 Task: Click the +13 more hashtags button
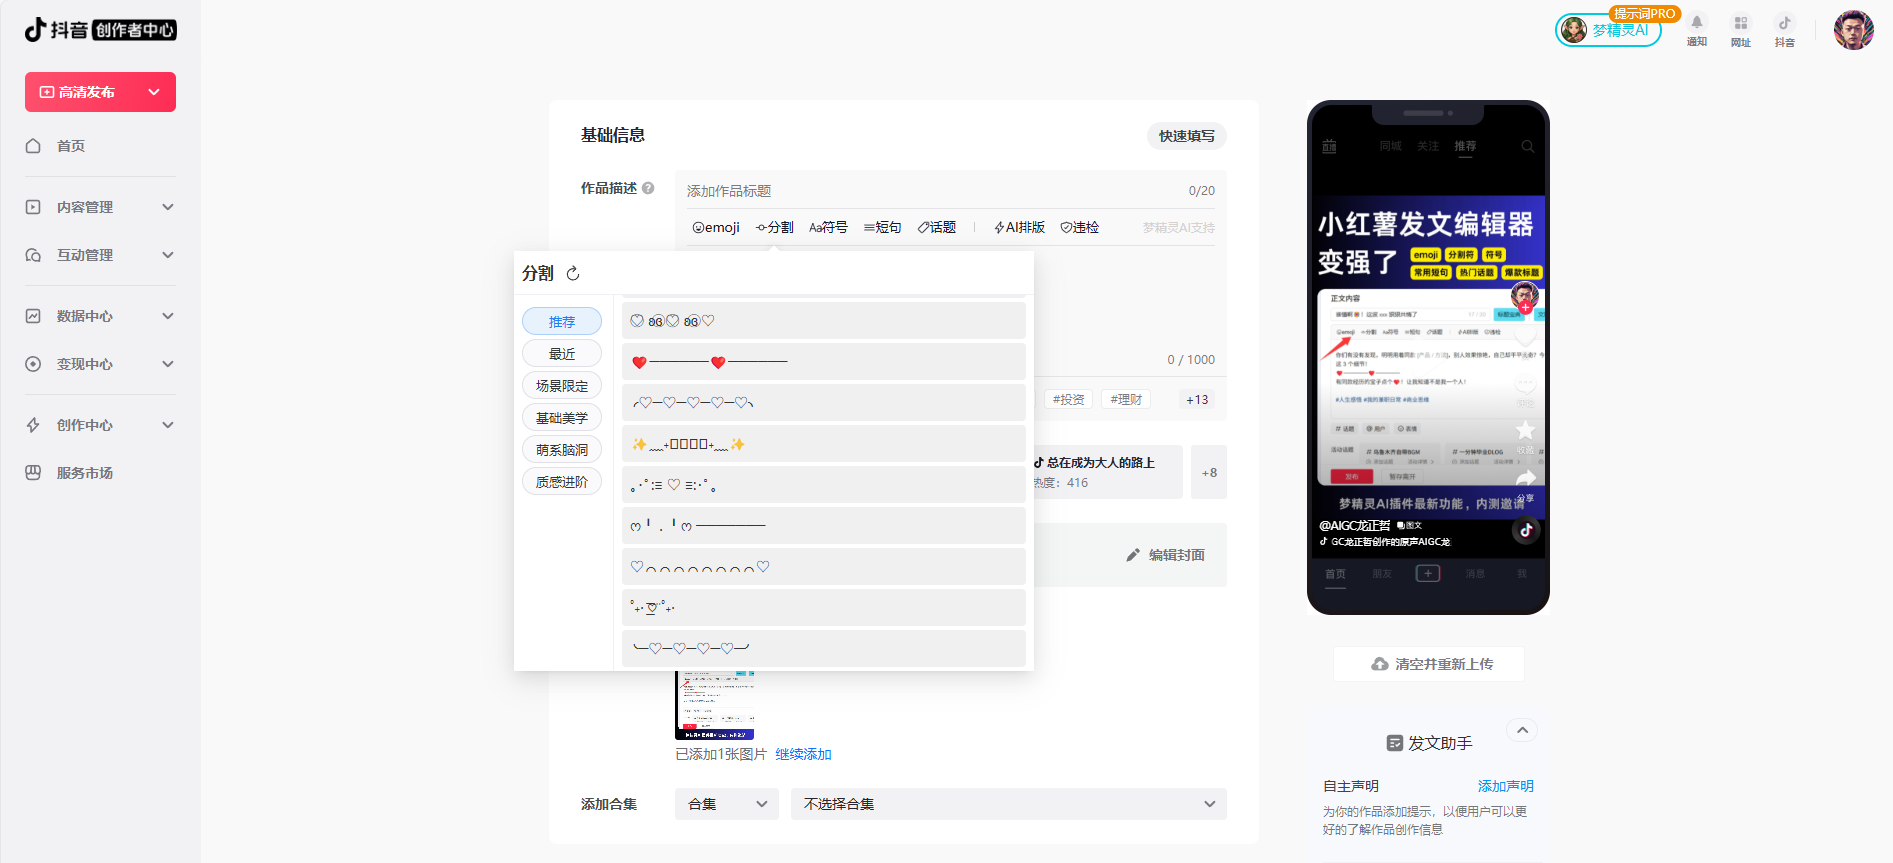[x=1197, y=399]
